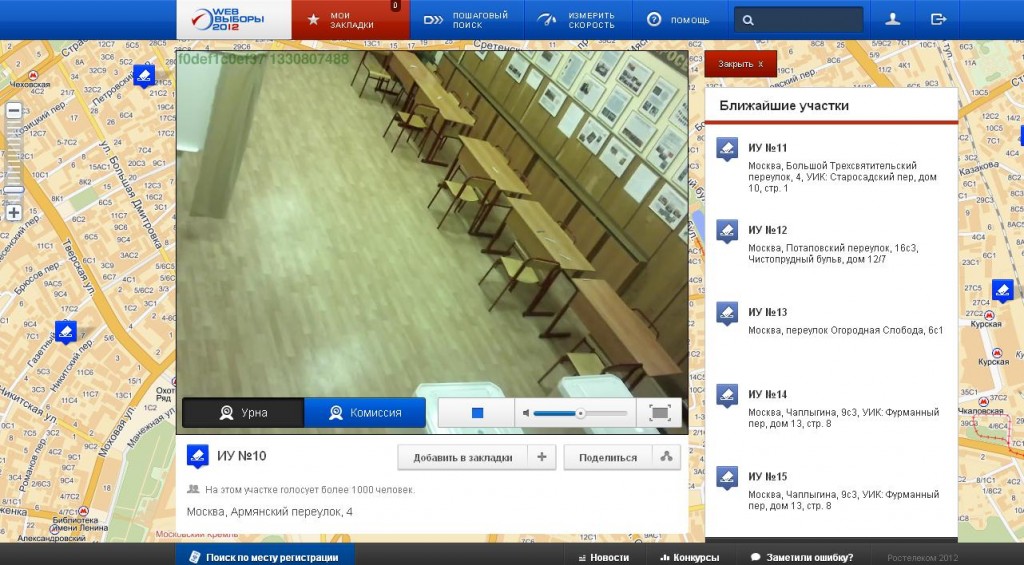Zoom out the map with minus button
Image resolution: width=1024 pixels, height=565 pixels.
pyautogui.click(x=14, y=111)
